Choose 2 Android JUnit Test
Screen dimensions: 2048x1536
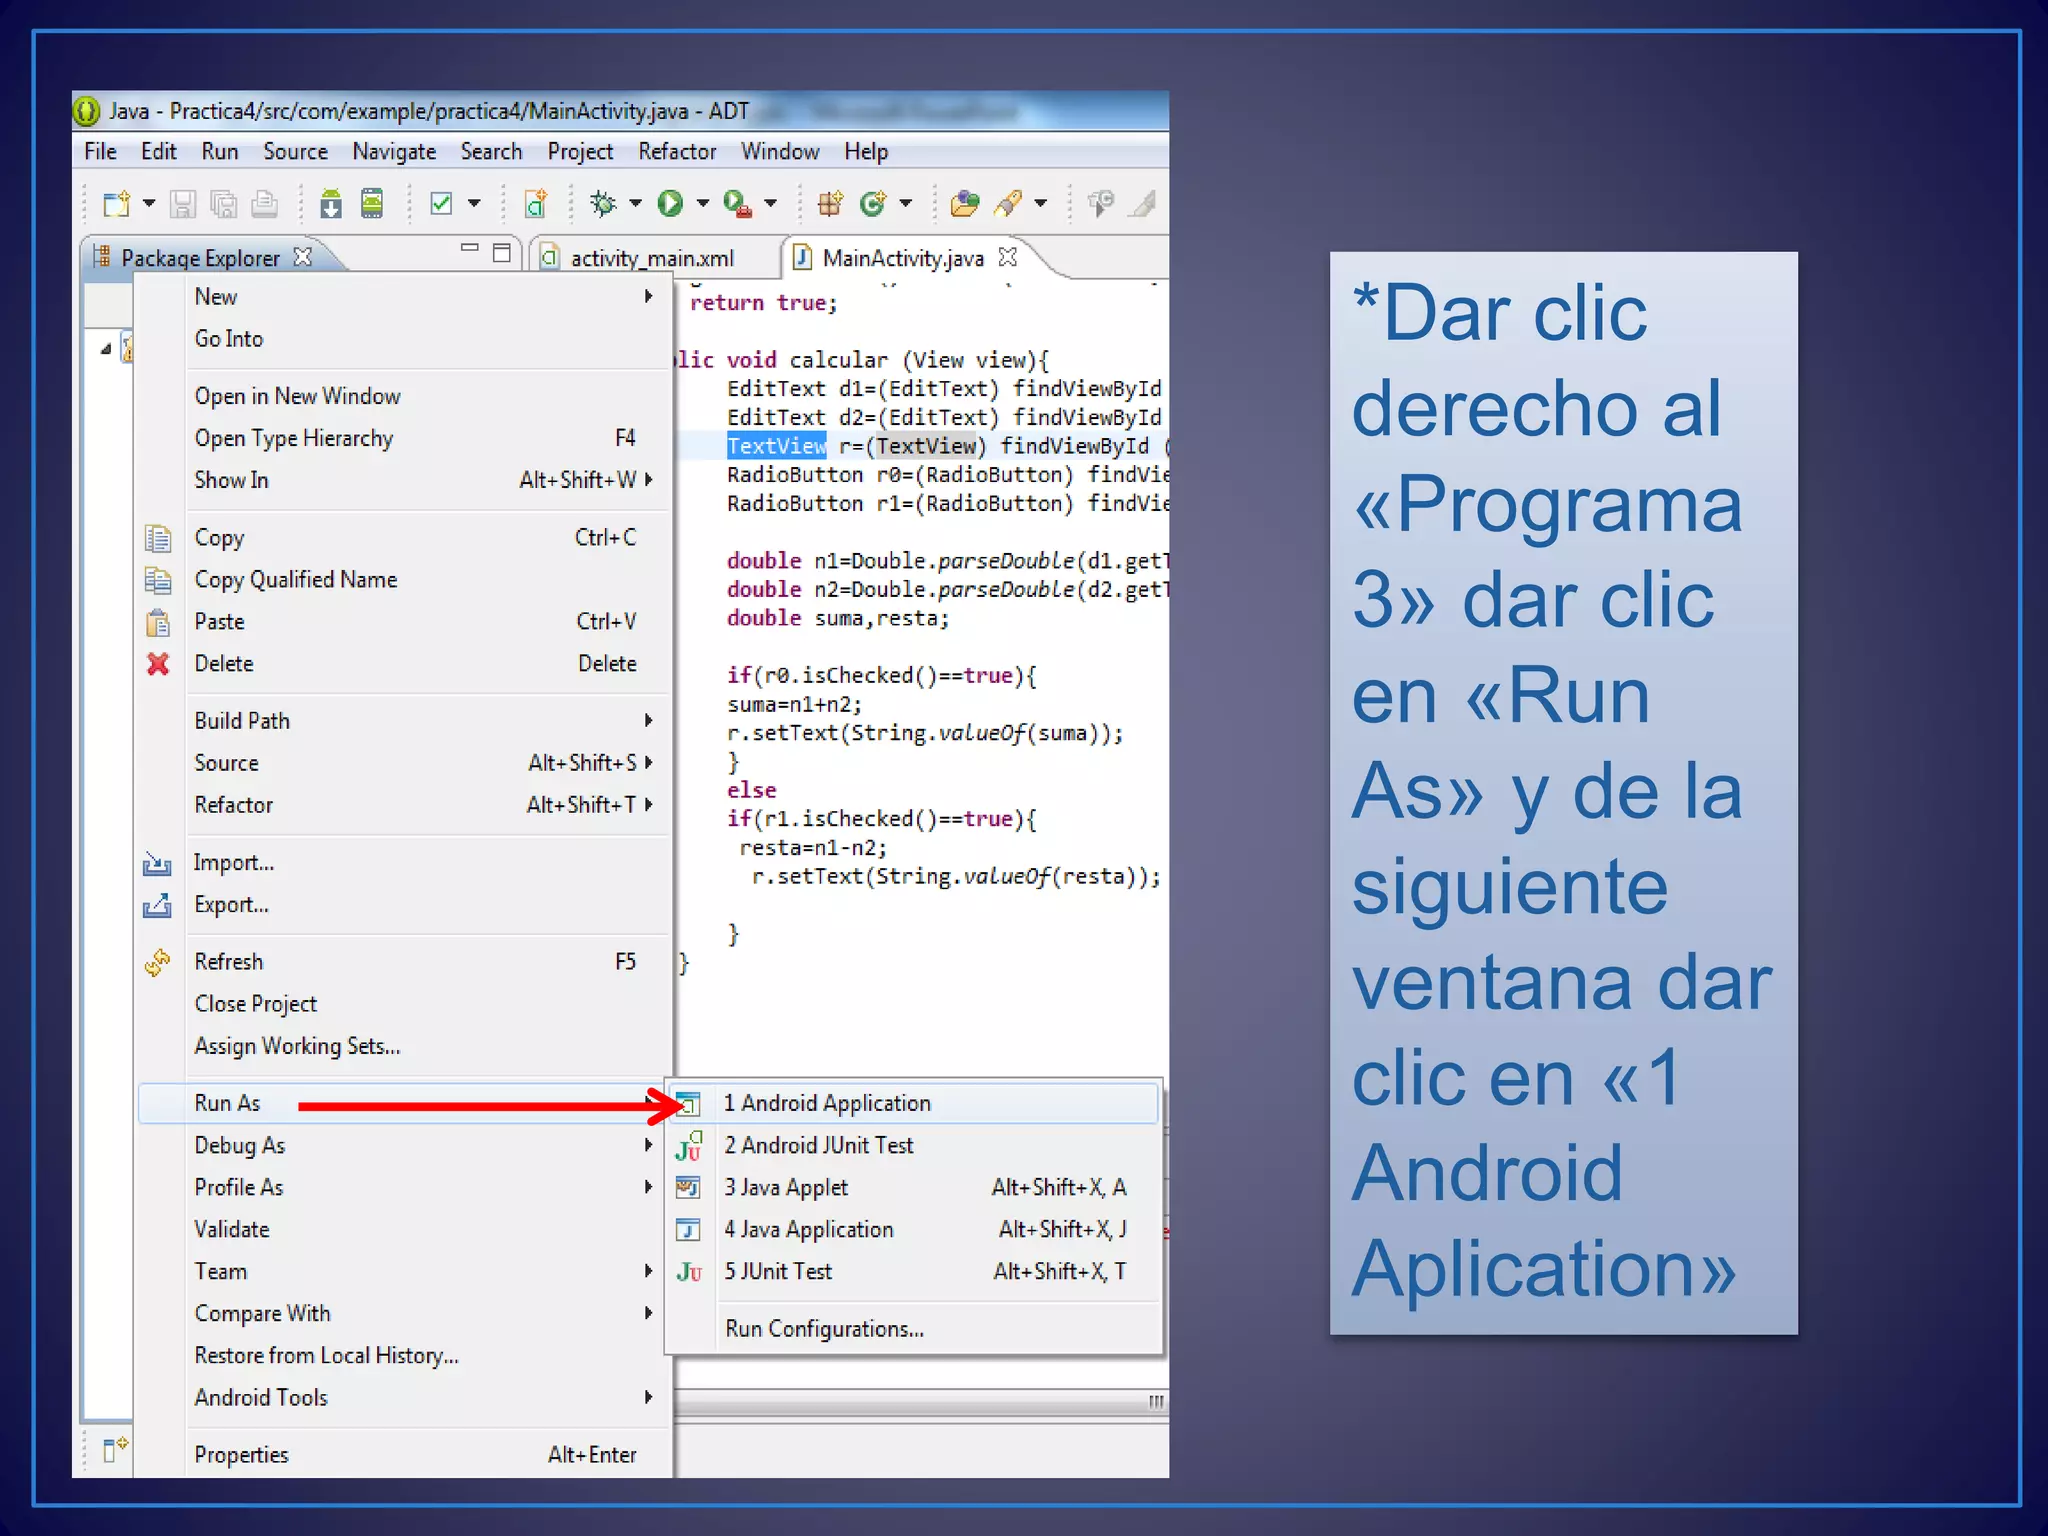(x=913, y=1146)
